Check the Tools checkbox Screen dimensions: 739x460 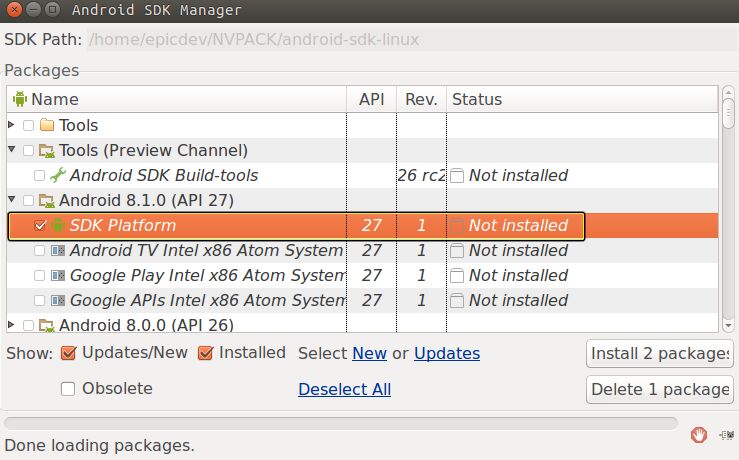tap(28, 125)
